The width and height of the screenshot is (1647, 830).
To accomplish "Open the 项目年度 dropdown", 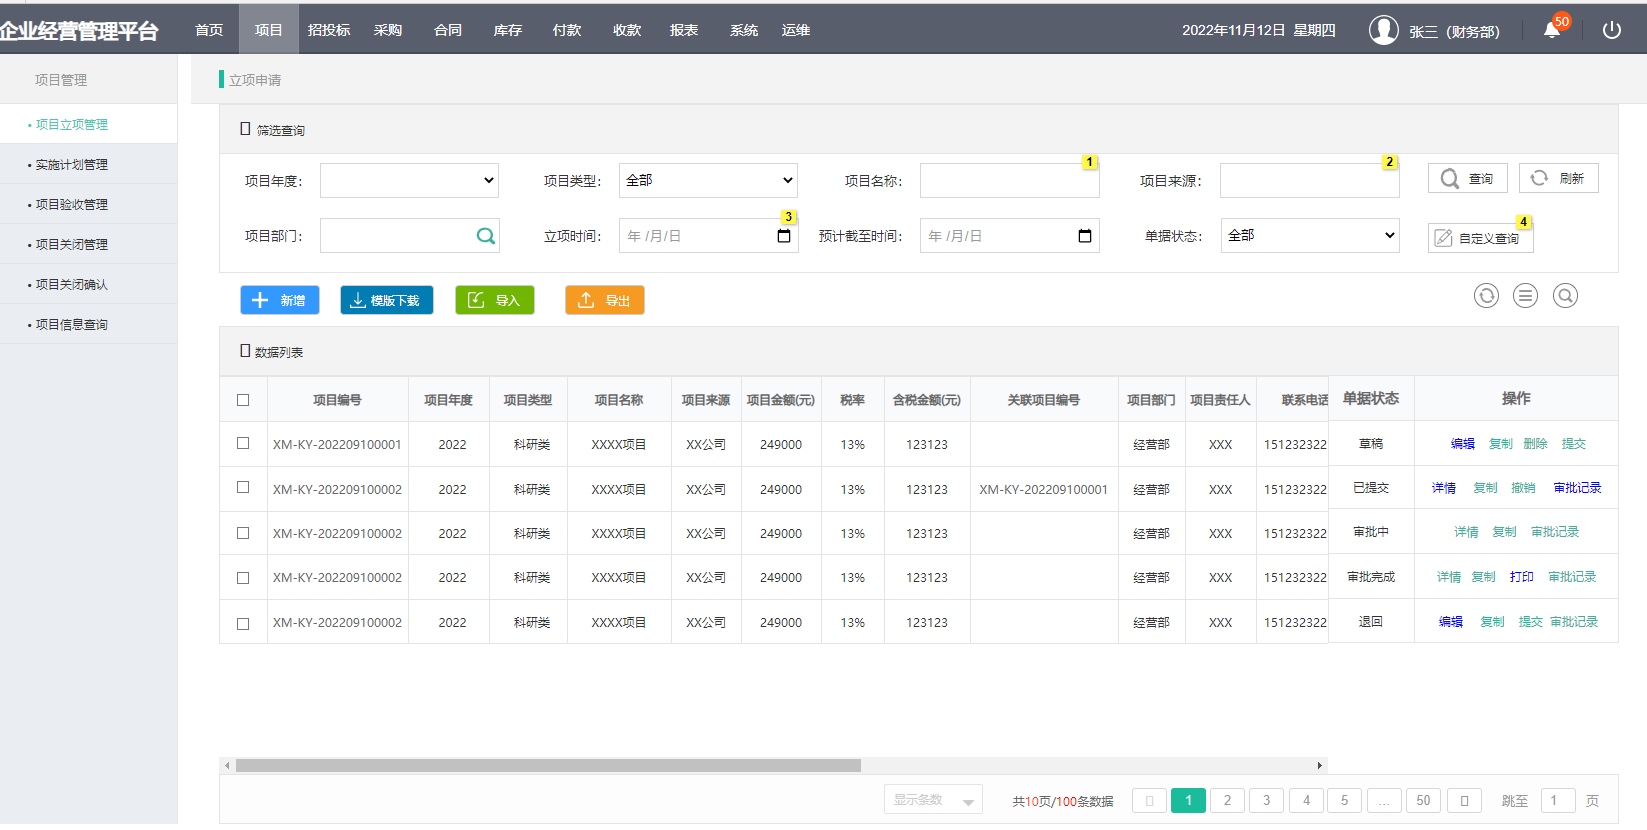I will pos(409,181).
